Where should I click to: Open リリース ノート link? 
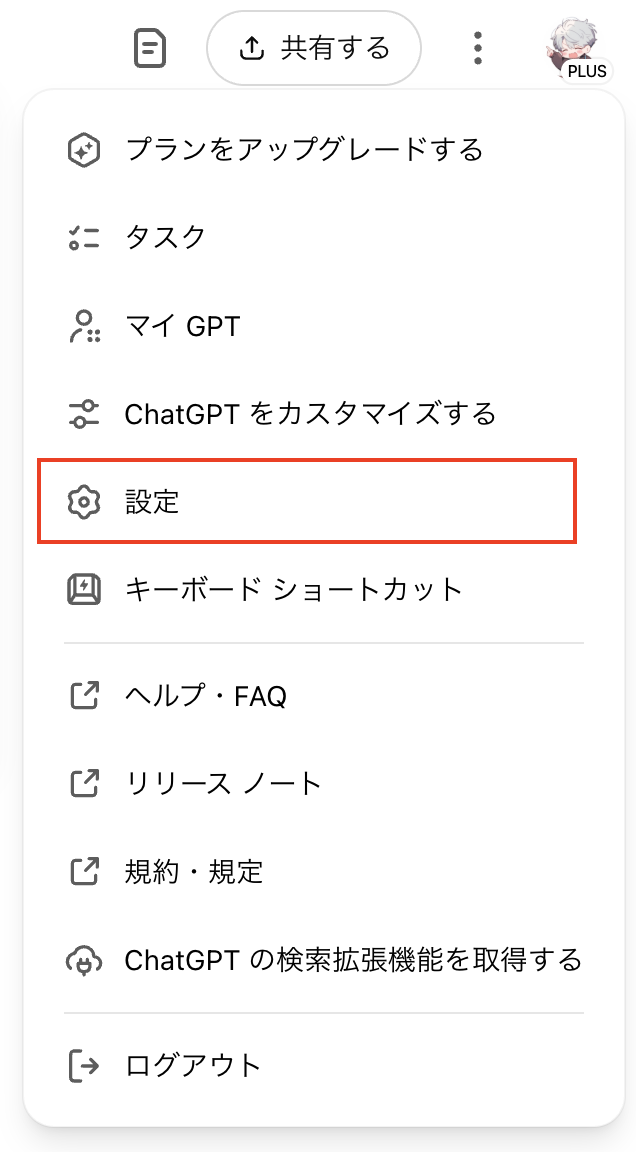[x=223, y=783]
